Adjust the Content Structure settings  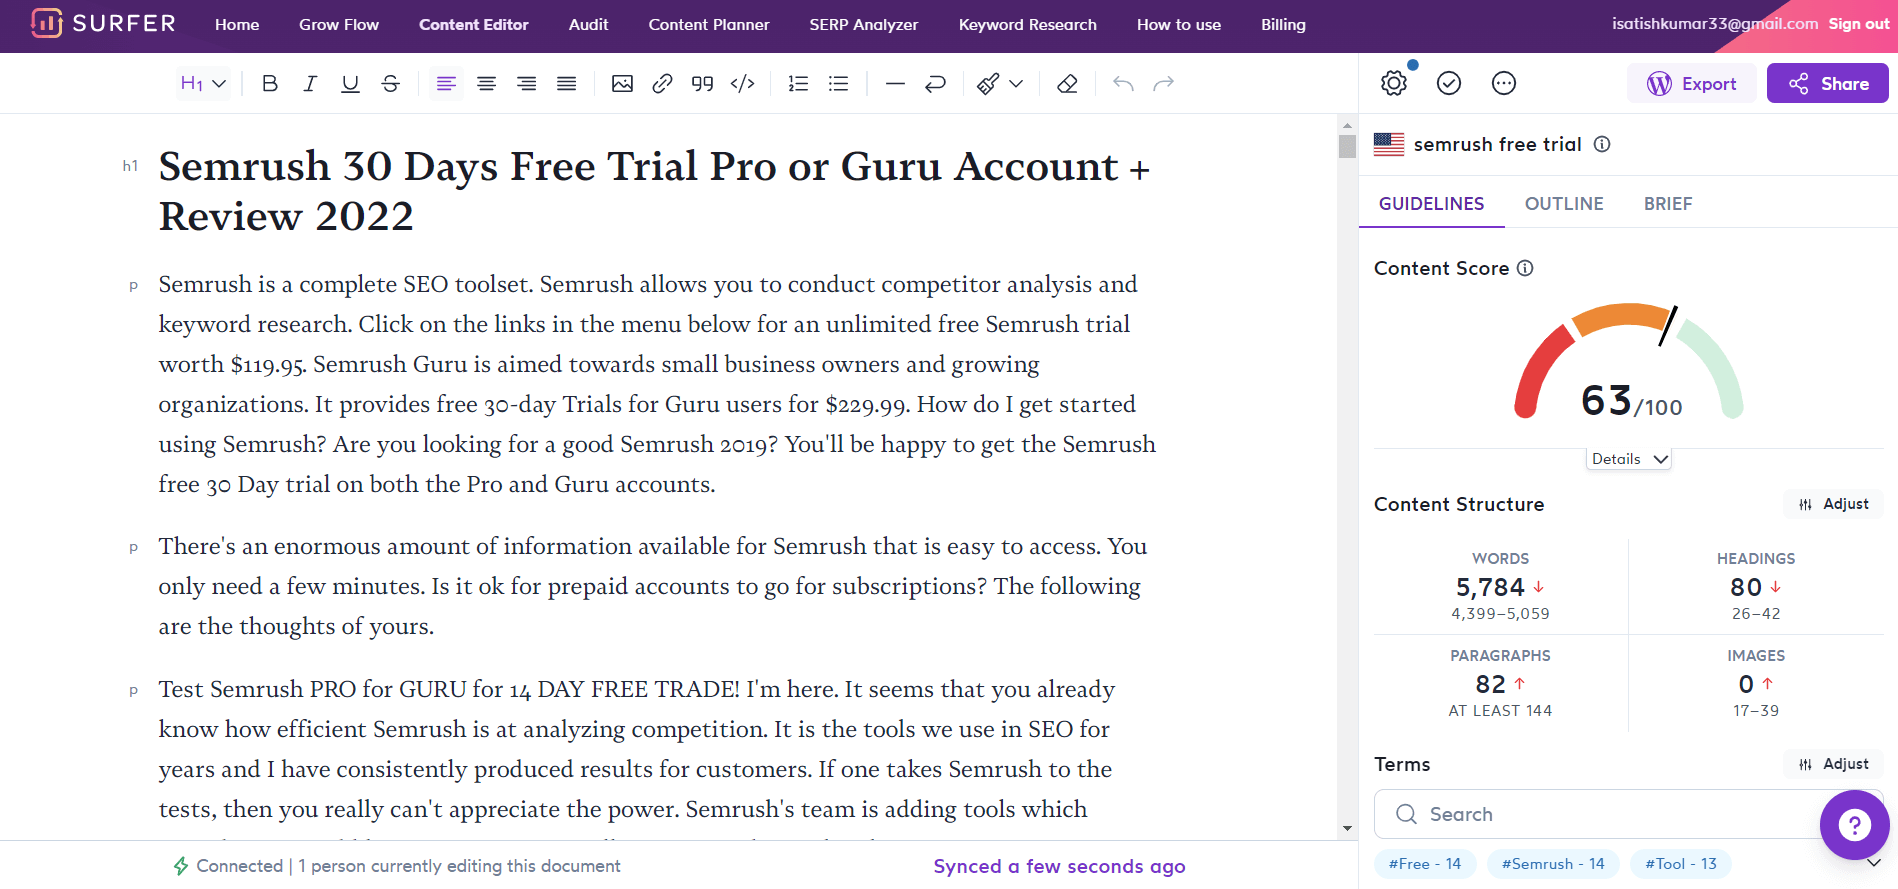(x=1834, y=504)
